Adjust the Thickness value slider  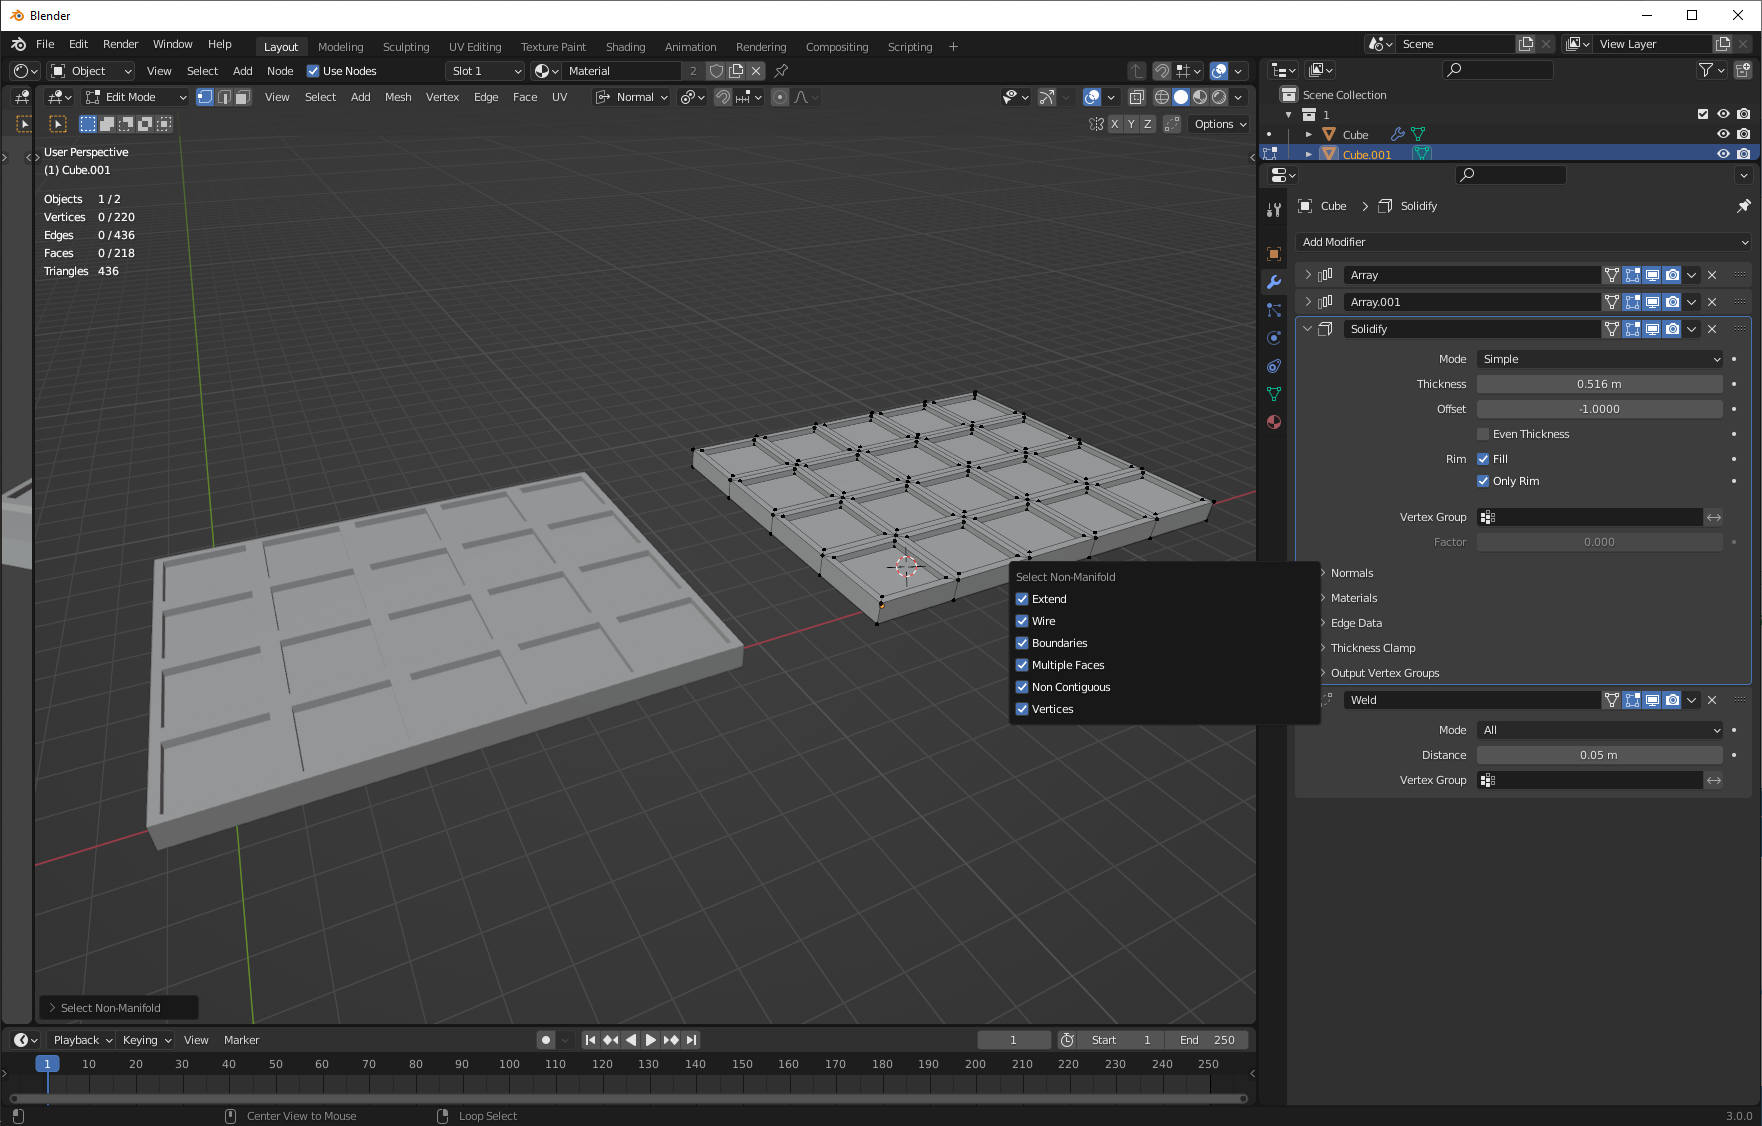(1600, 384)
